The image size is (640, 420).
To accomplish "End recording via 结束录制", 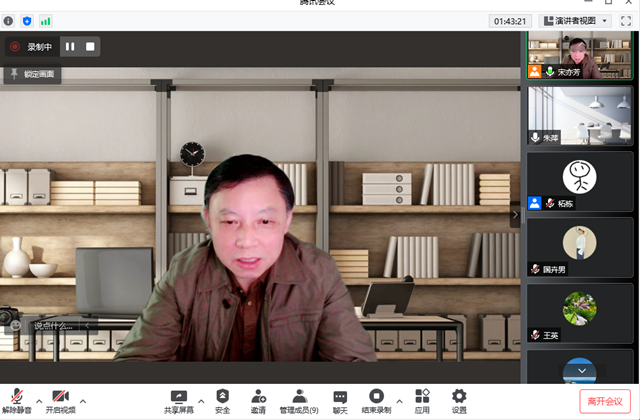I will [376, 402].
